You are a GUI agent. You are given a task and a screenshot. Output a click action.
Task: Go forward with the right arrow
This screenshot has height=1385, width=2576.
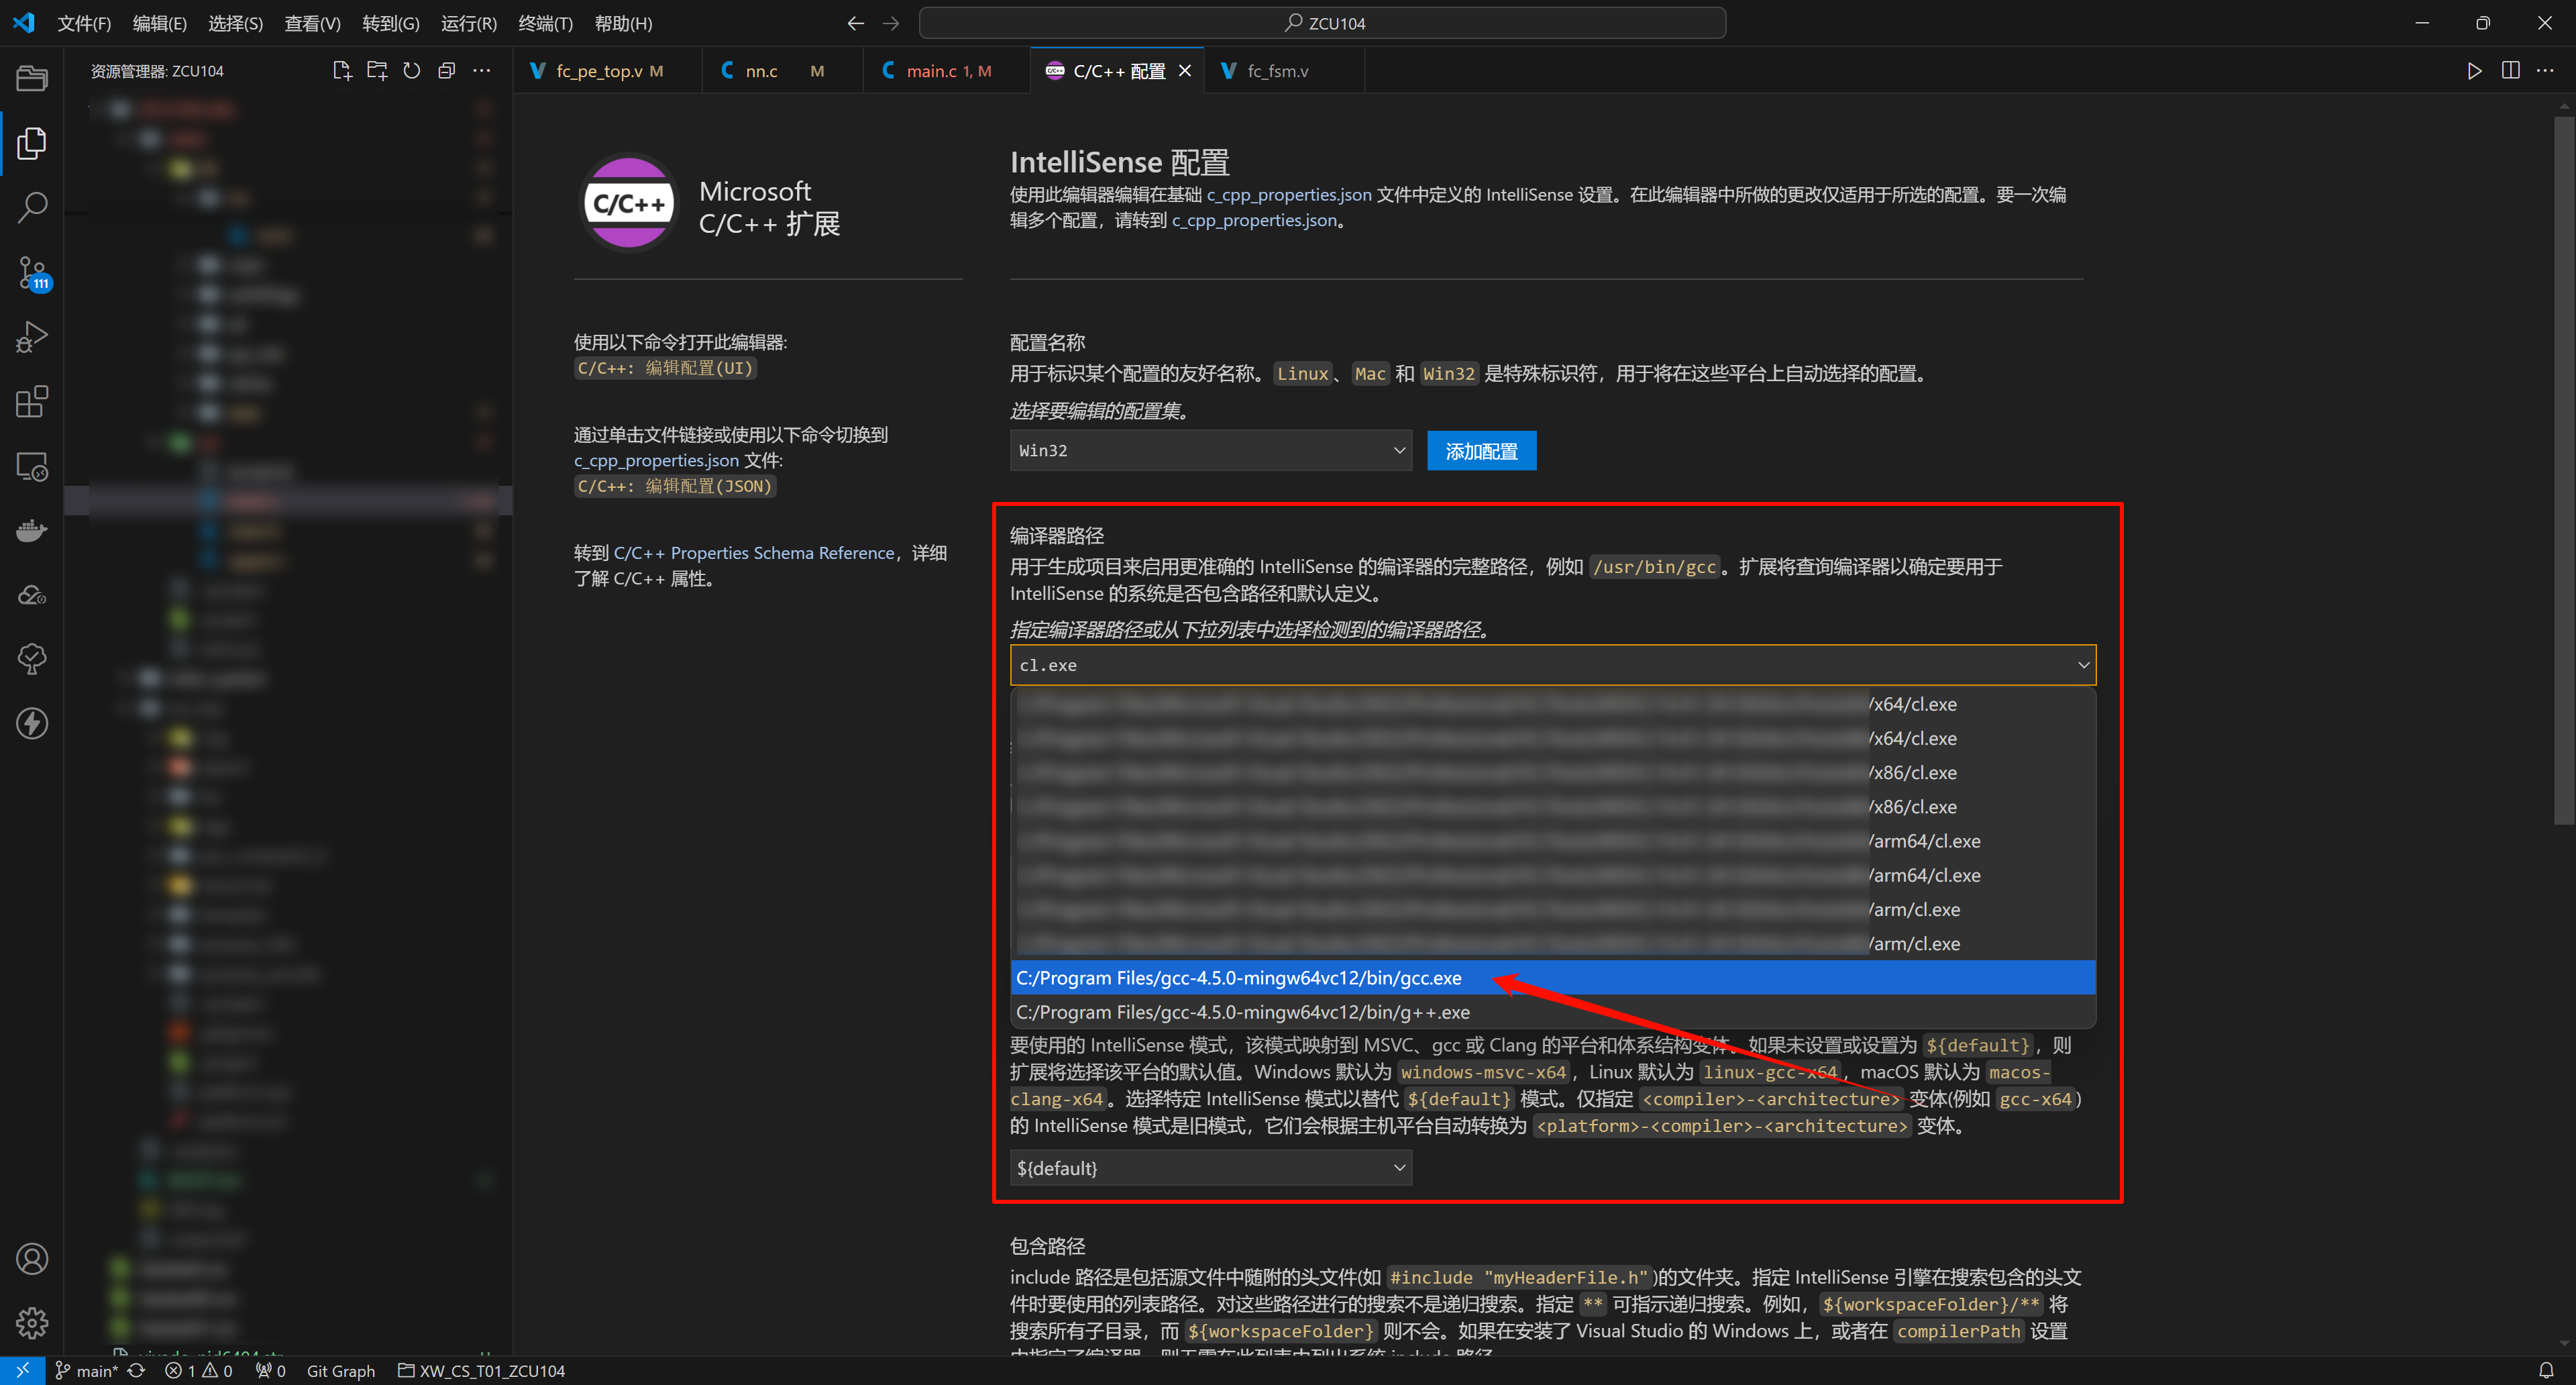coord(891,23)
